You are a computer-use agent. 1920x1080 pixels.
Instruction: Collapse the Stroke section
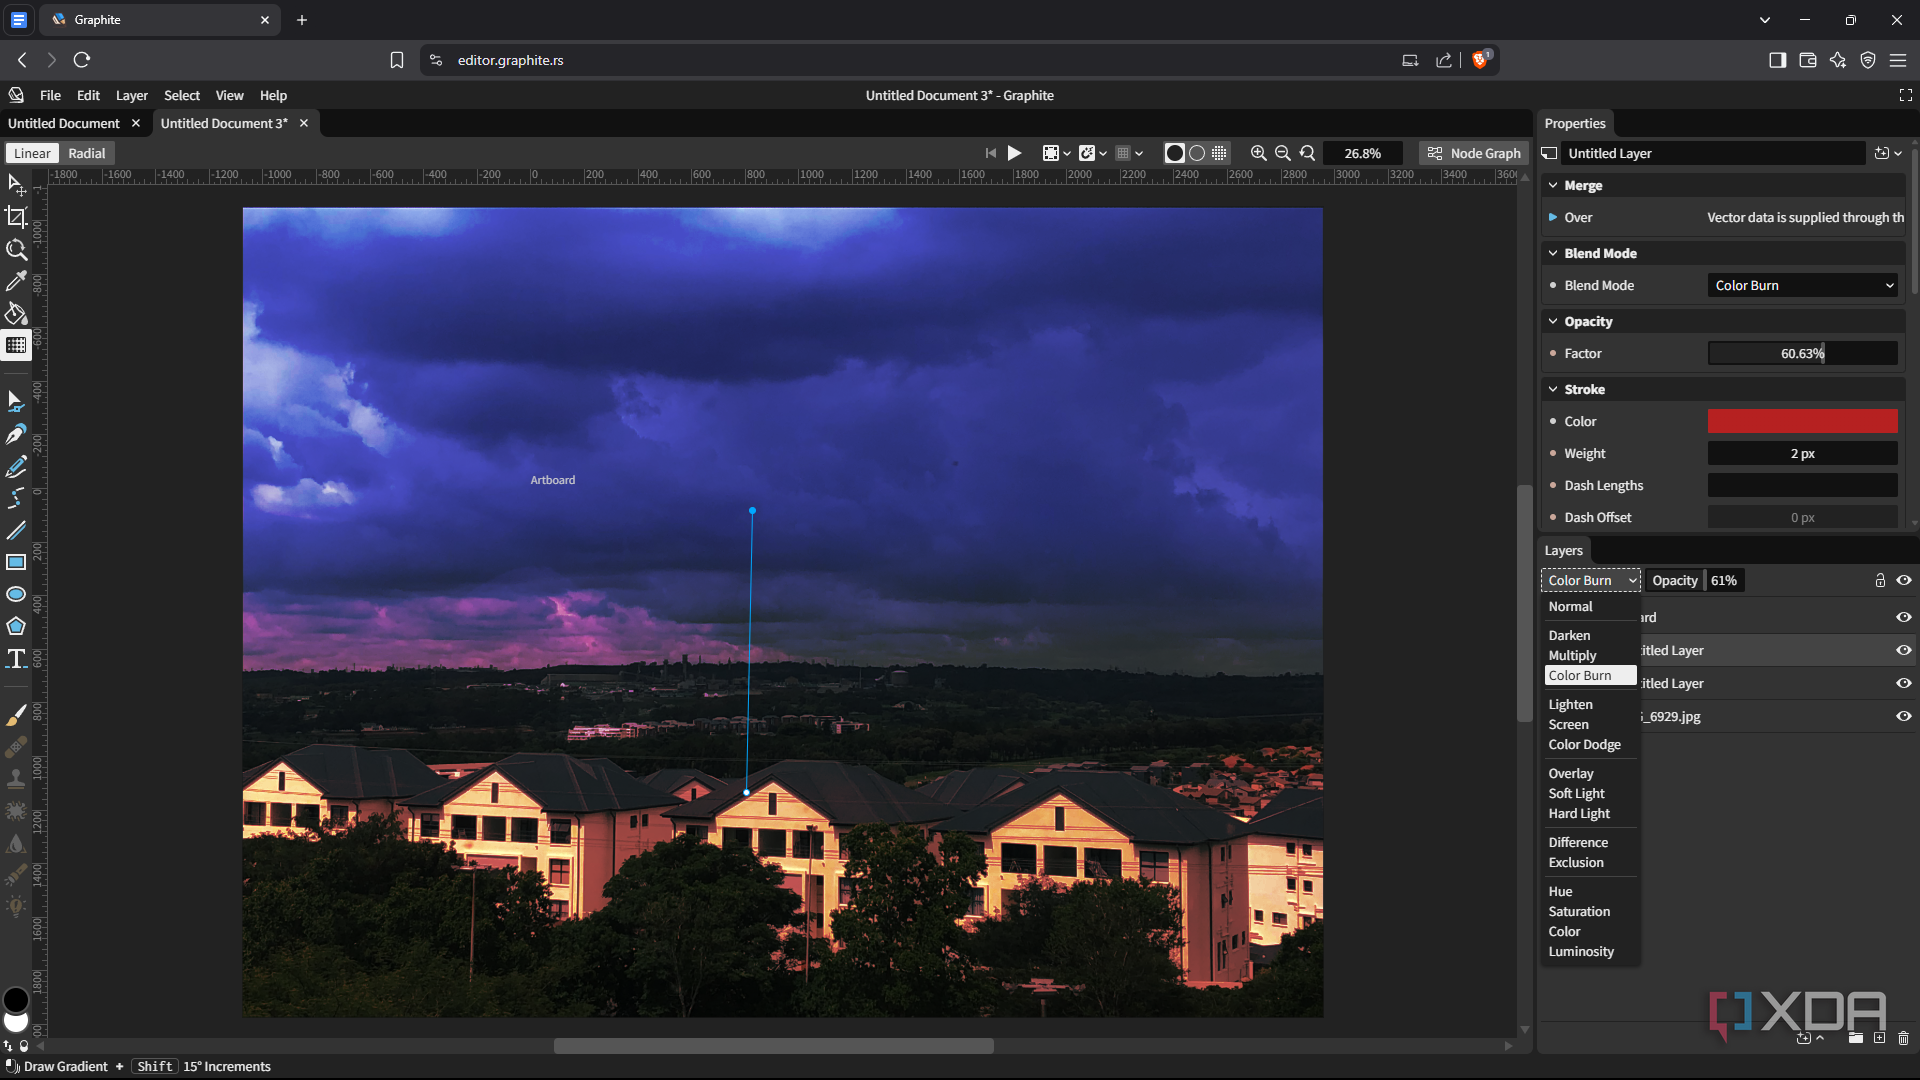click(x=1553, y=389)
